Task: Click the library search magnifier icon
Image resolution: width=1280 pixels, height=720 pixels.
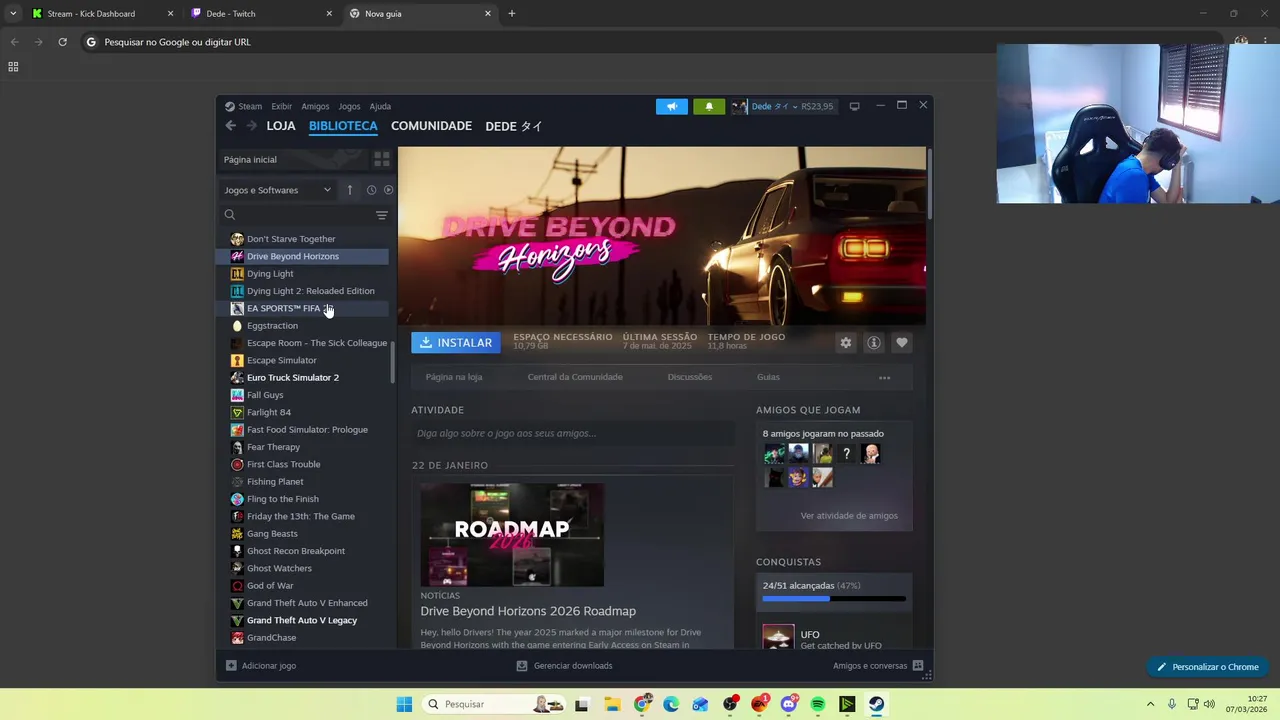Action: point(230,215)
